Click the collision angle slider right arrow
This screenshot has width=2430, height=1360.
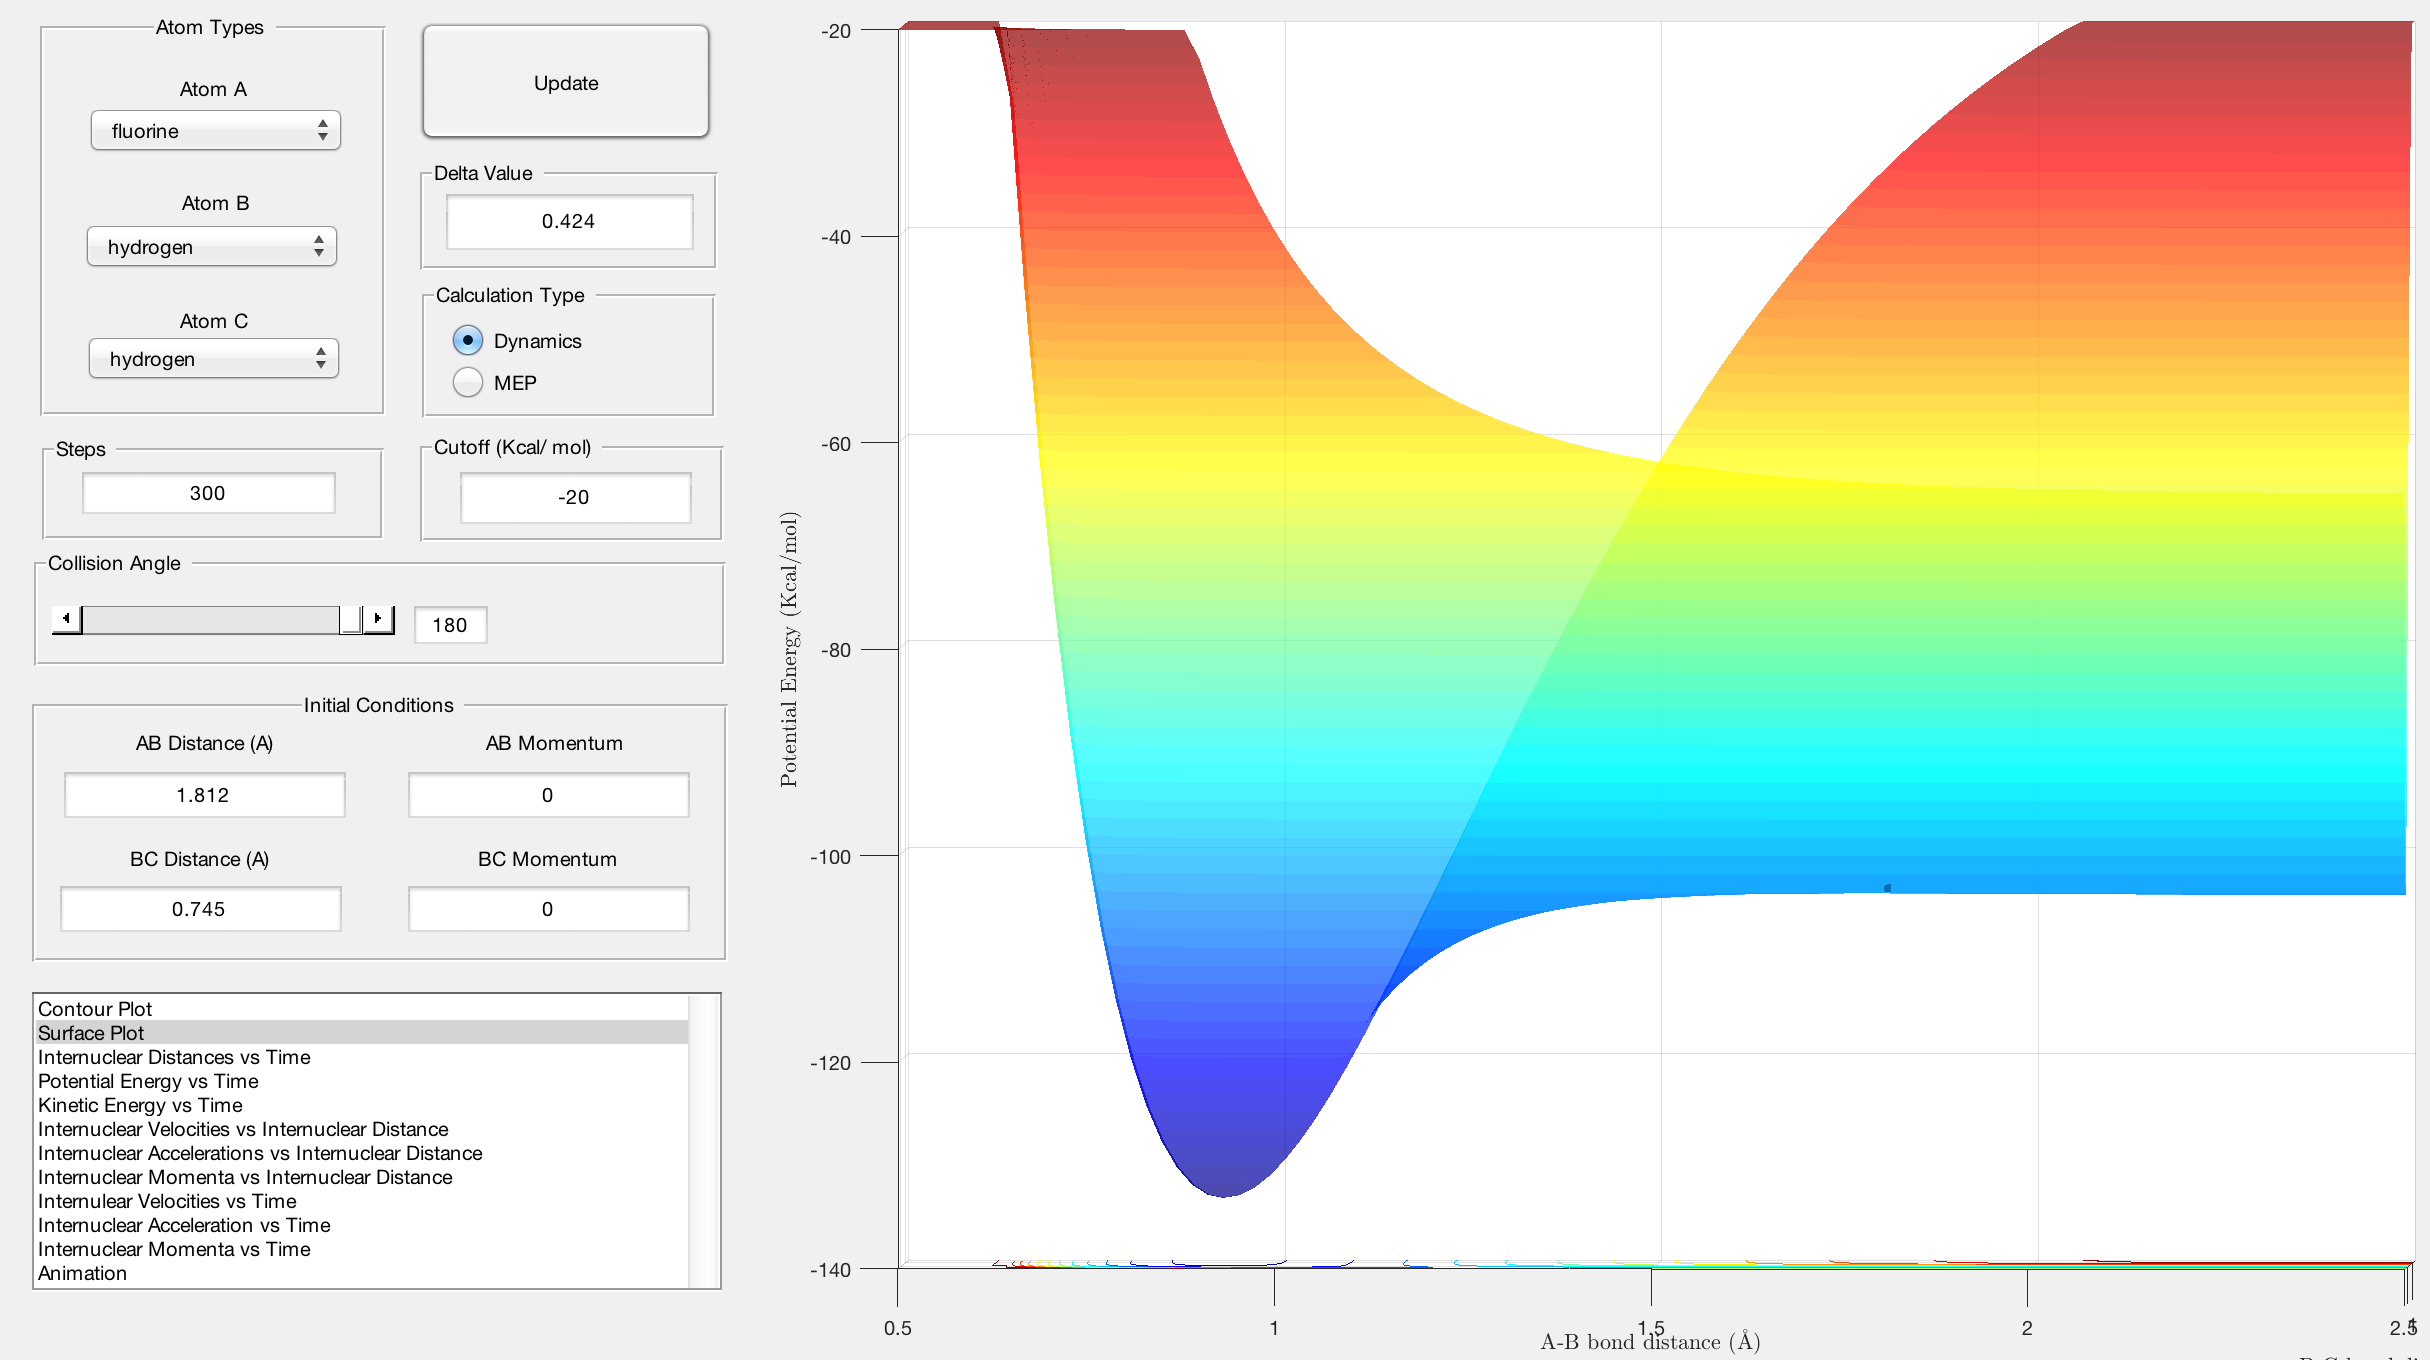point(378,619)
